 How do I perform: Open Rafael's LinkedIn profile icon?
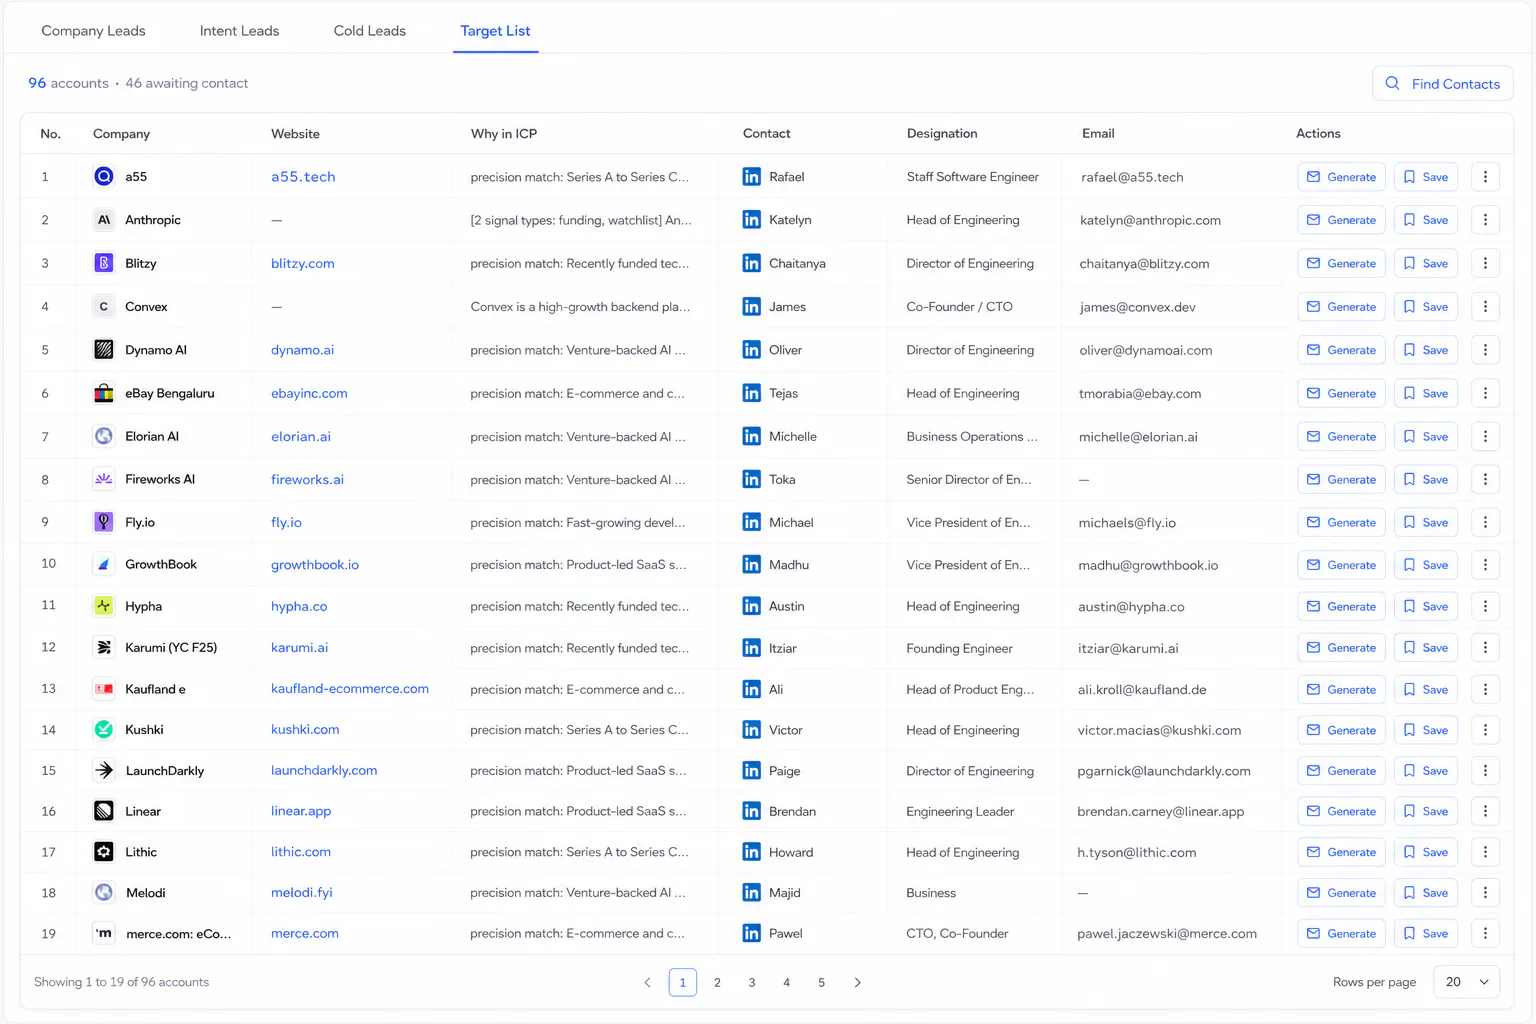(751, 177)
